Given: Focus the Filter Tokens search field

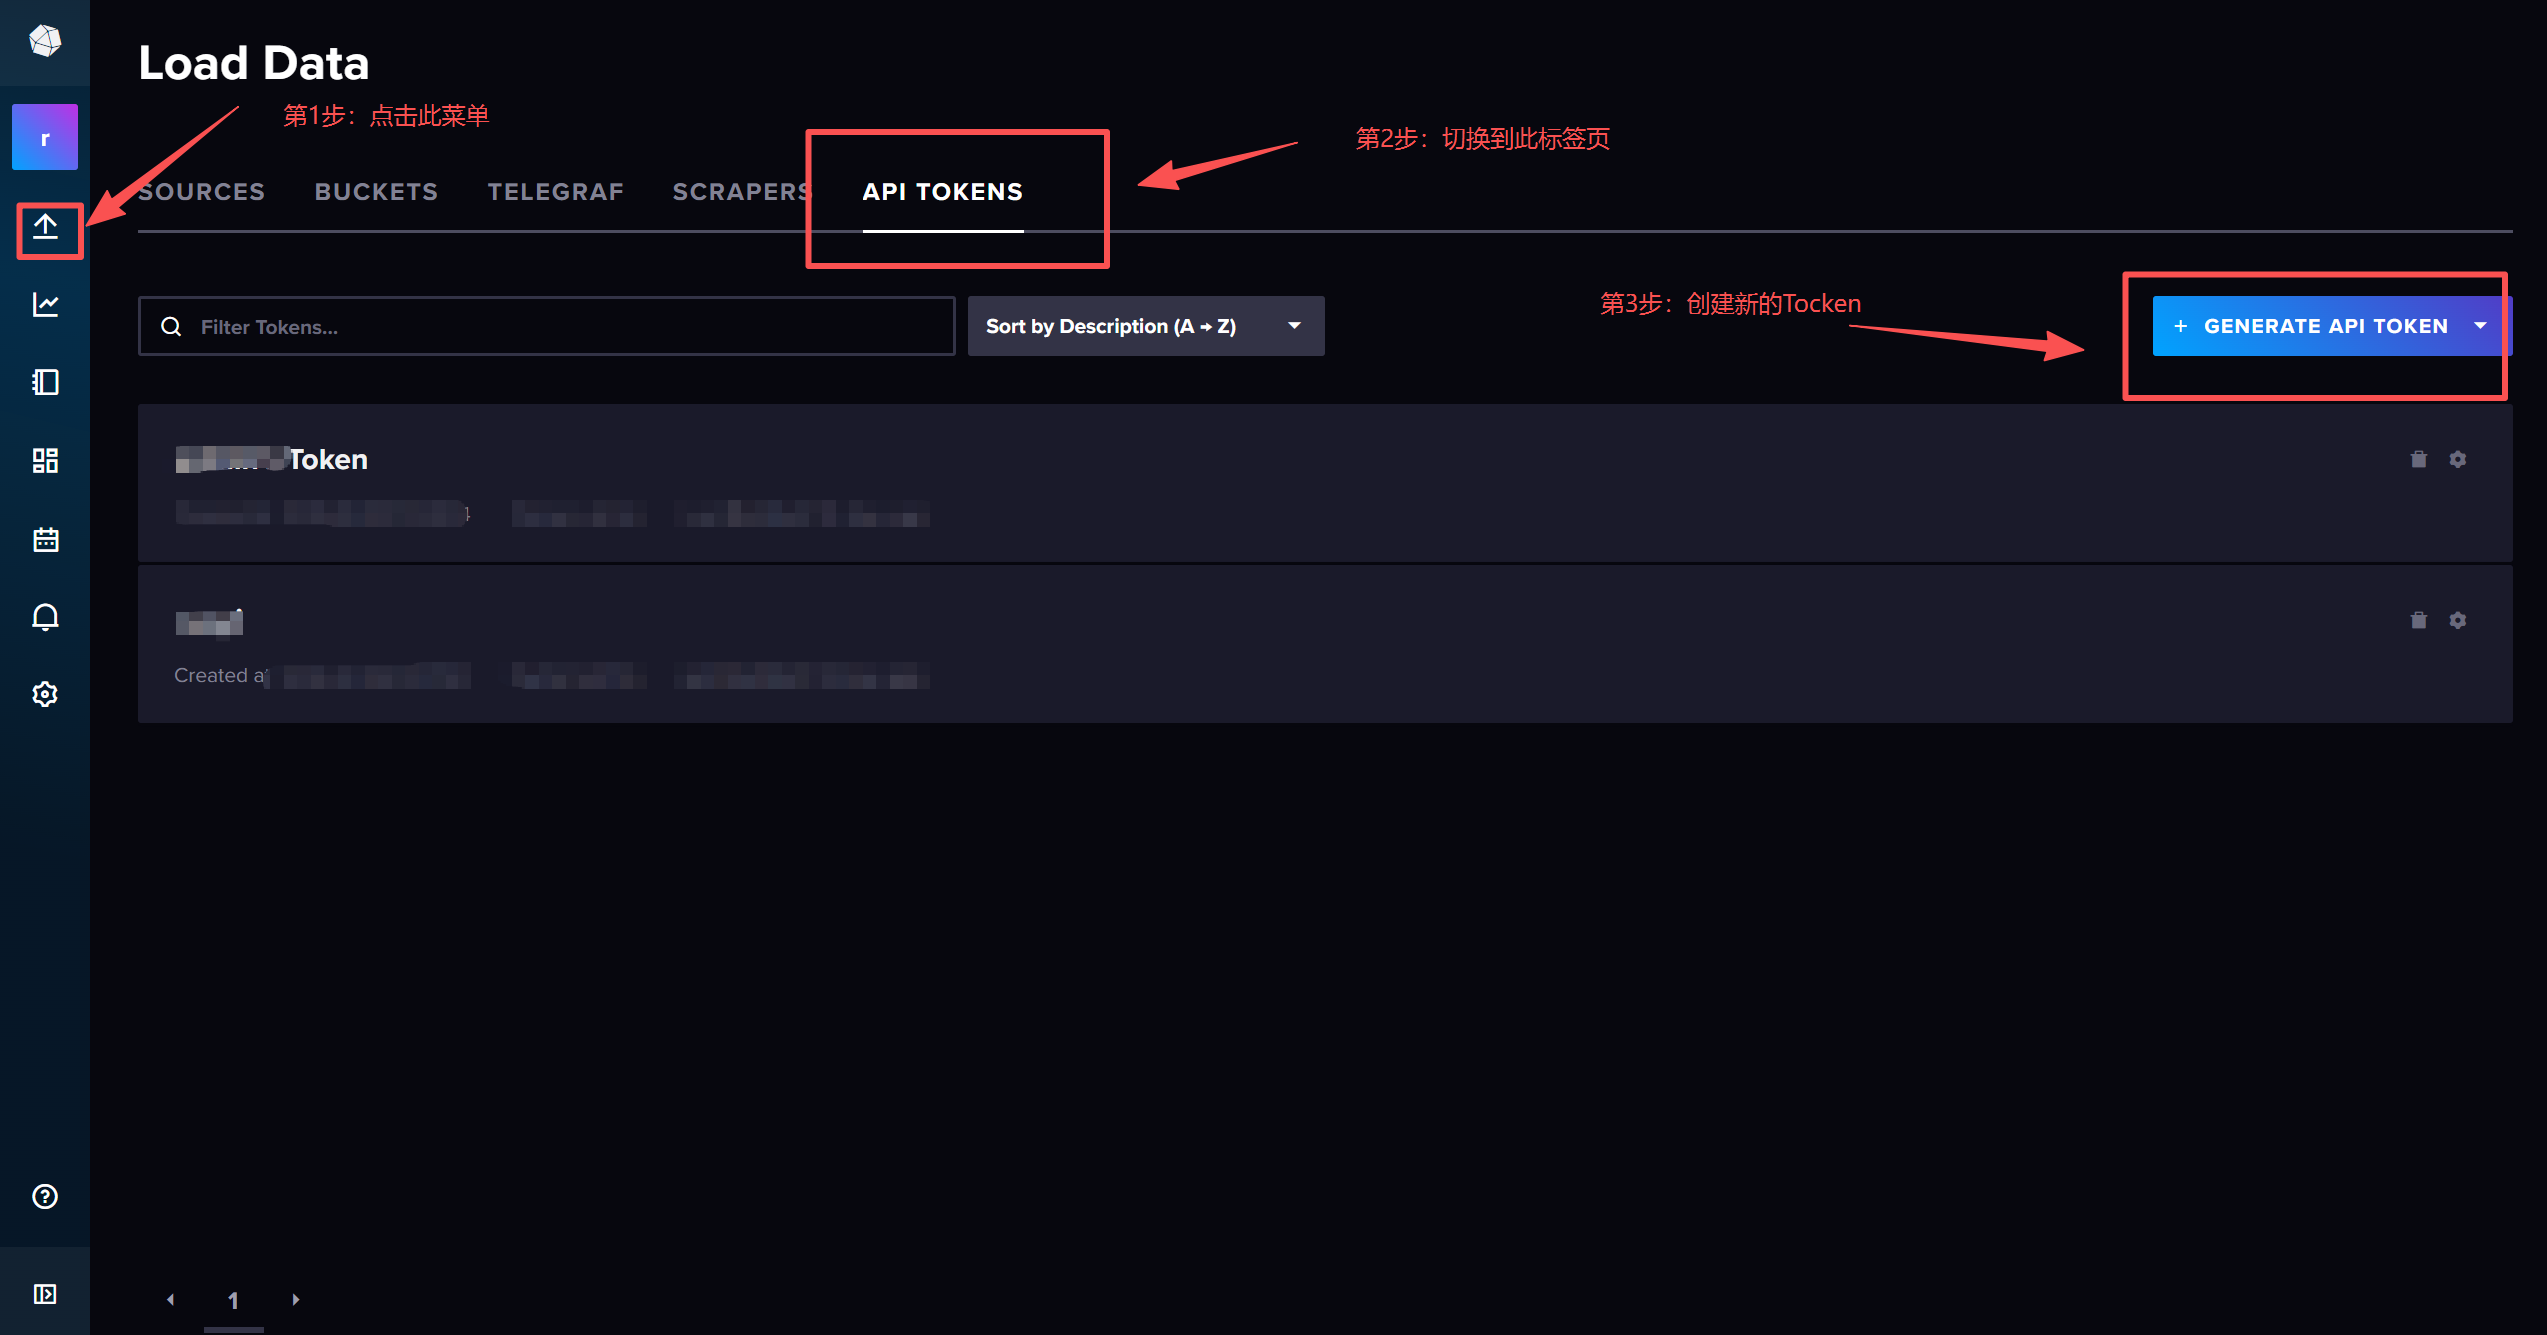Looking at the screenshot, I should coord(560,327).
